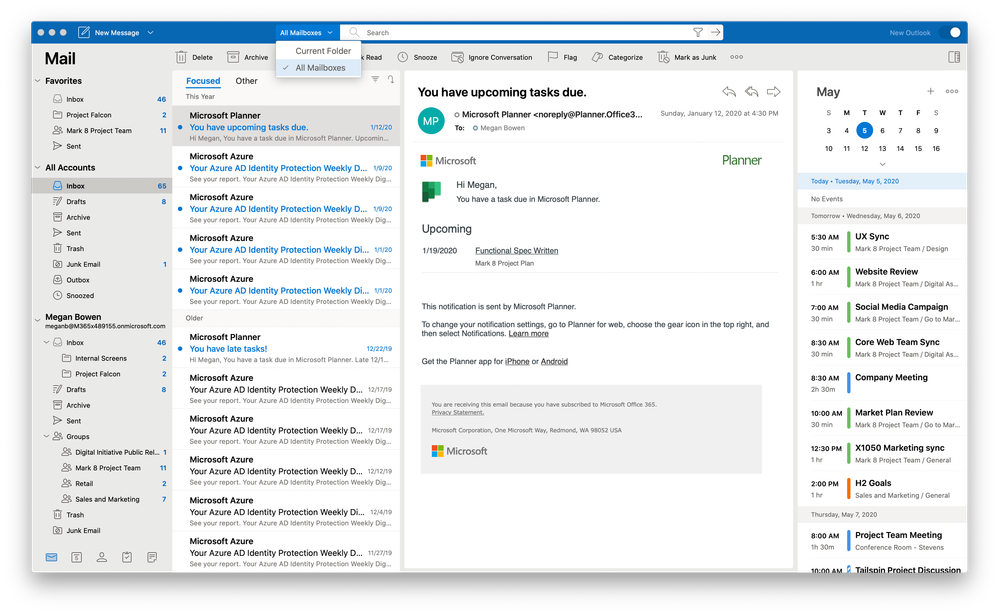Expand the mini calendar chevron
The image size is (999, 614).
[x=882, y=164]
